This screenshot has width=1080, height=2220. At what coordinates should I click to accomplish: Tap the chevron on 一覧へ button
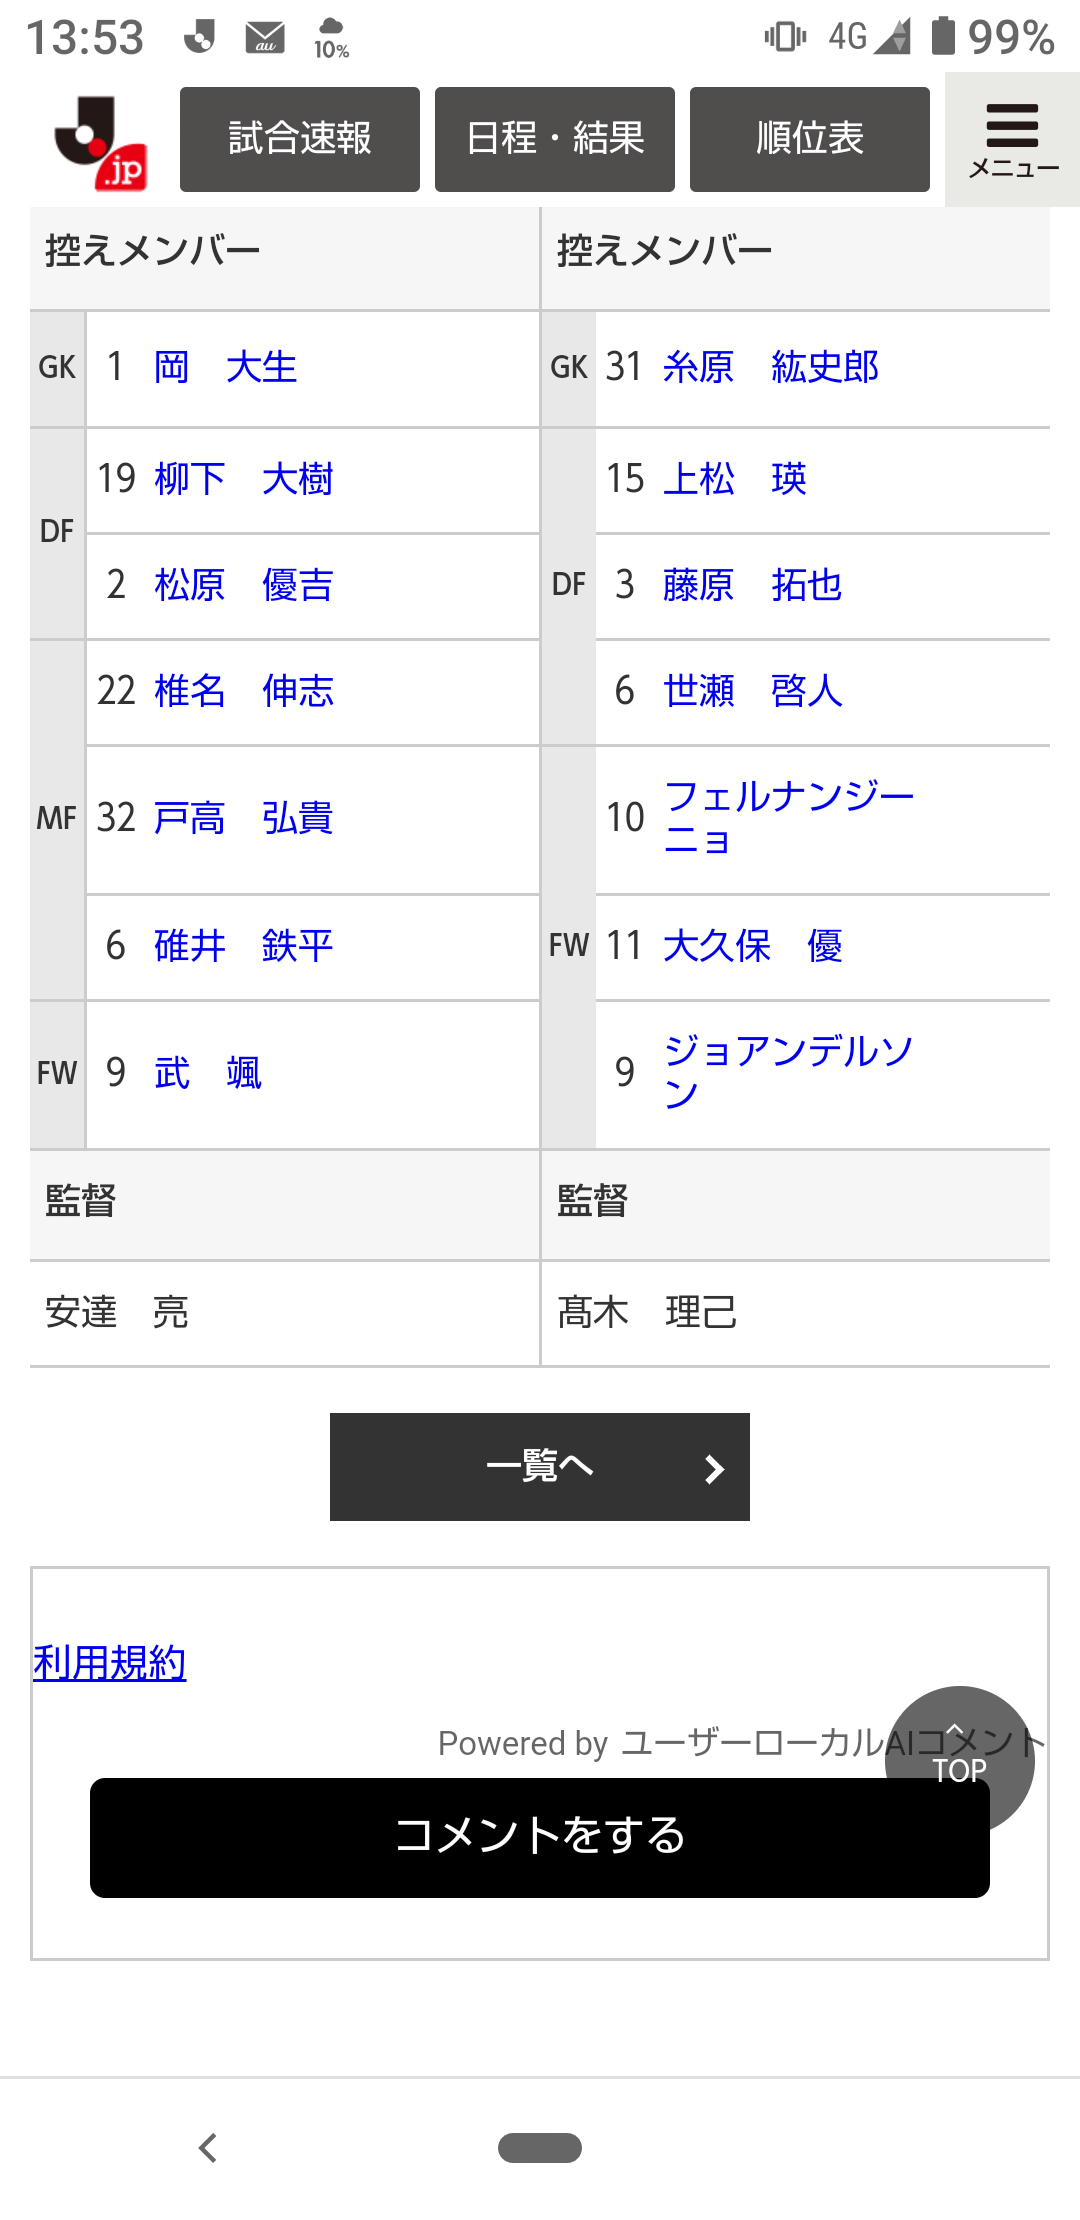click(x=714, y=1468)
